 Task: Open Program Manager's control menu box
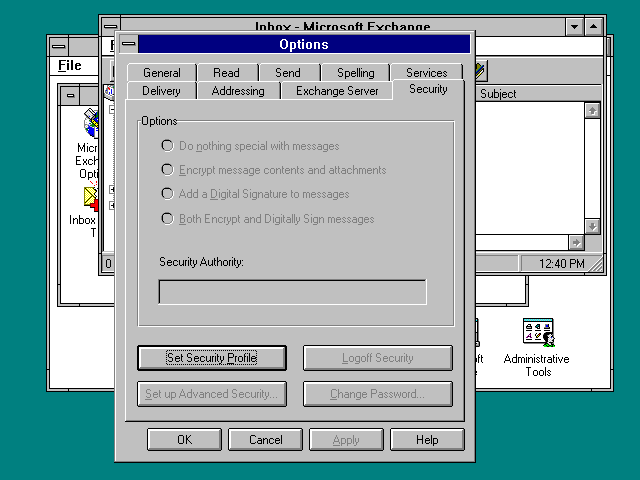click(59, 46)
